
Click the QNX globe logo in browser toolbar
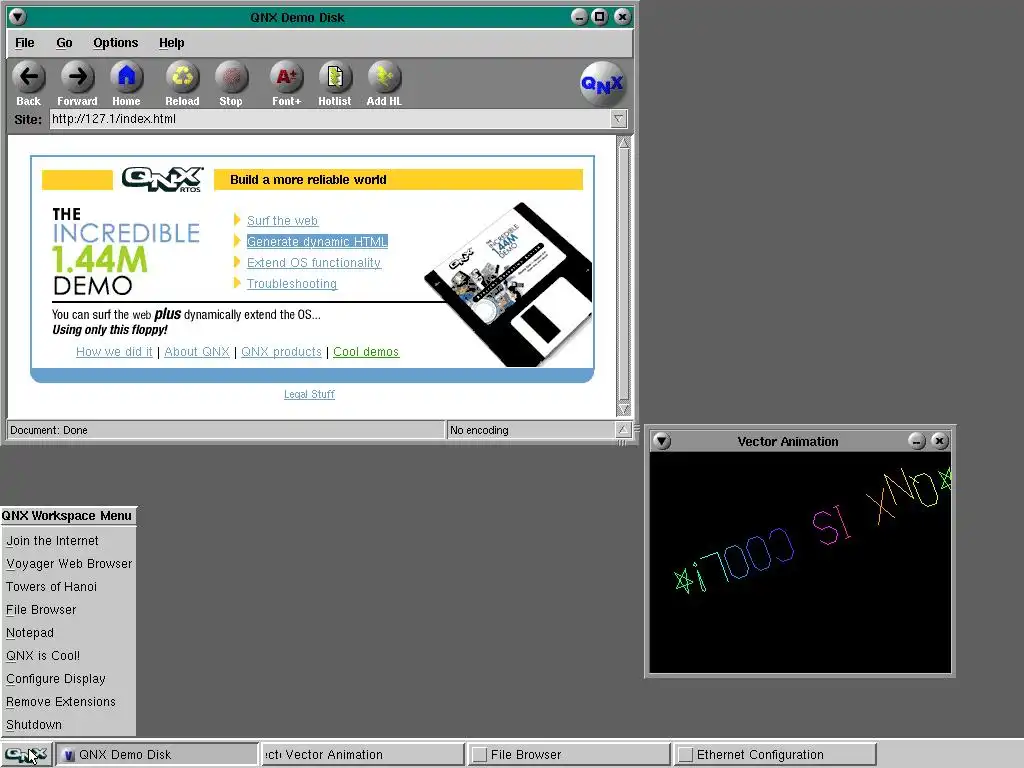click(602, 83)
